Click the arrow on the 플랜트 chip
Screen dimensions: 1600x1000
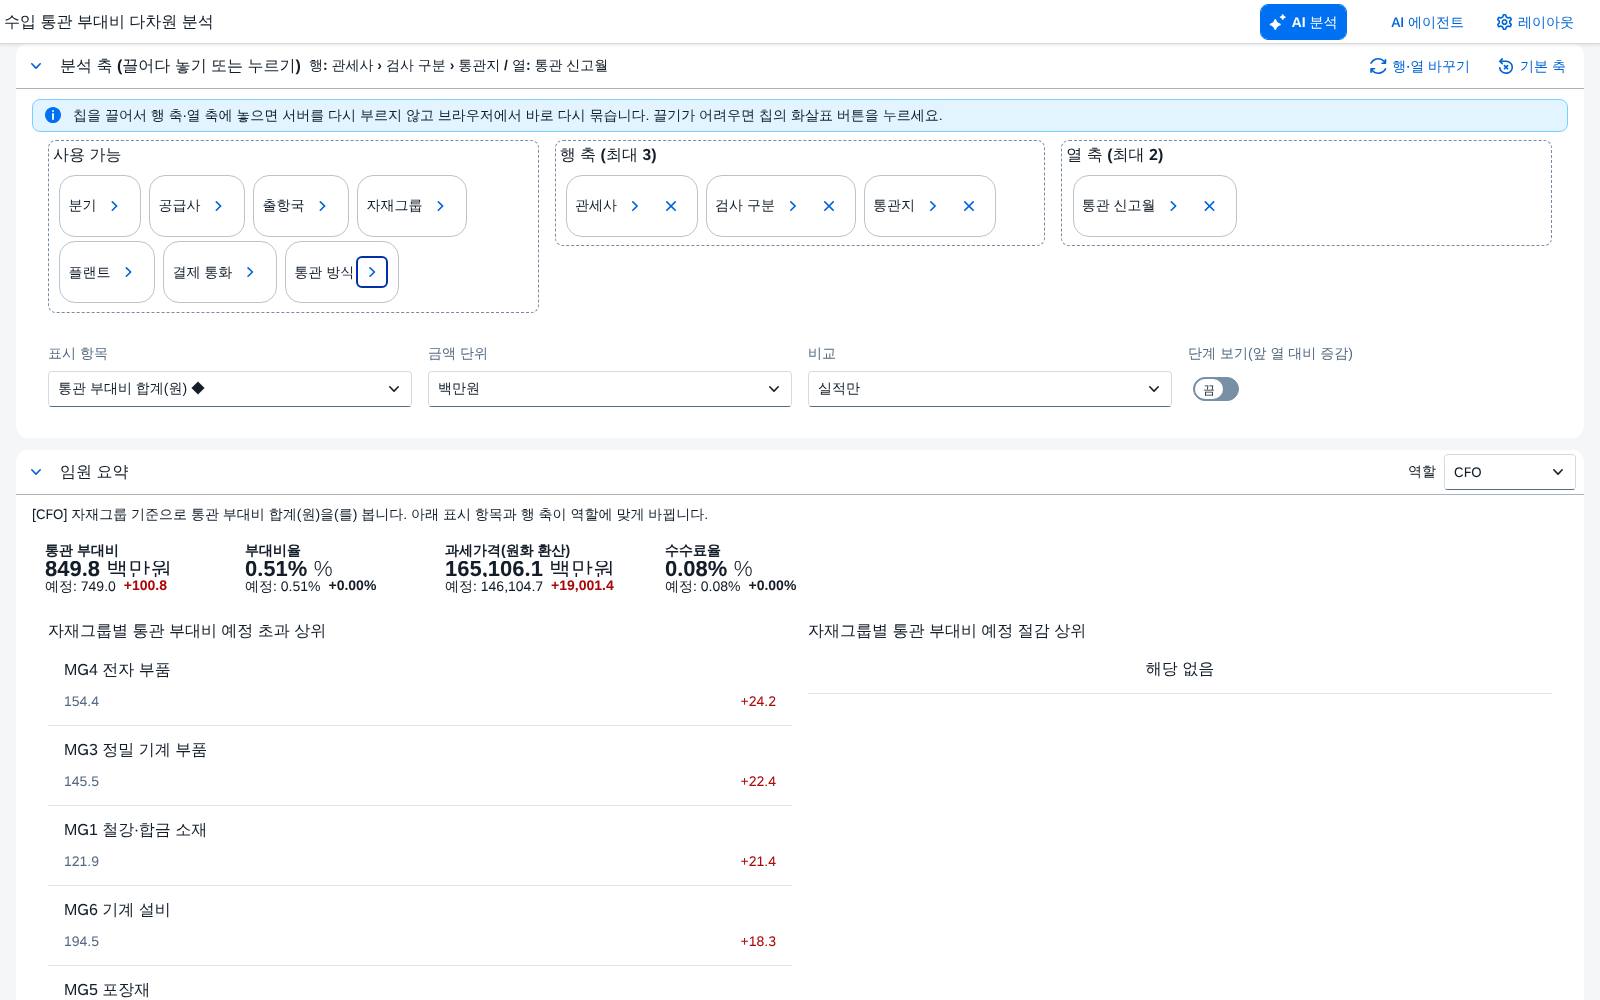pos(128,272)
